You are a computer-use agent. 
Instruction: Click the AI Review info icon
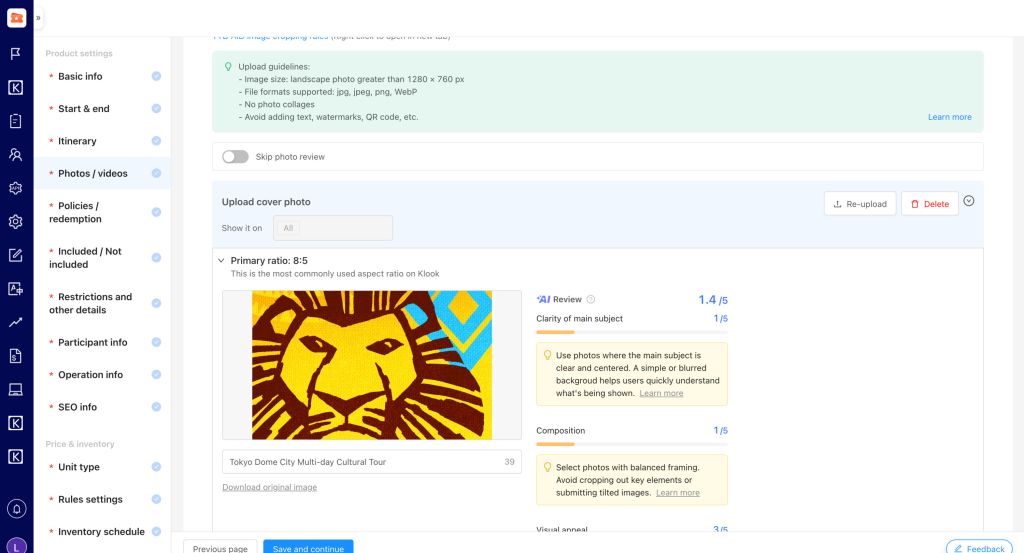coord(591,299)
